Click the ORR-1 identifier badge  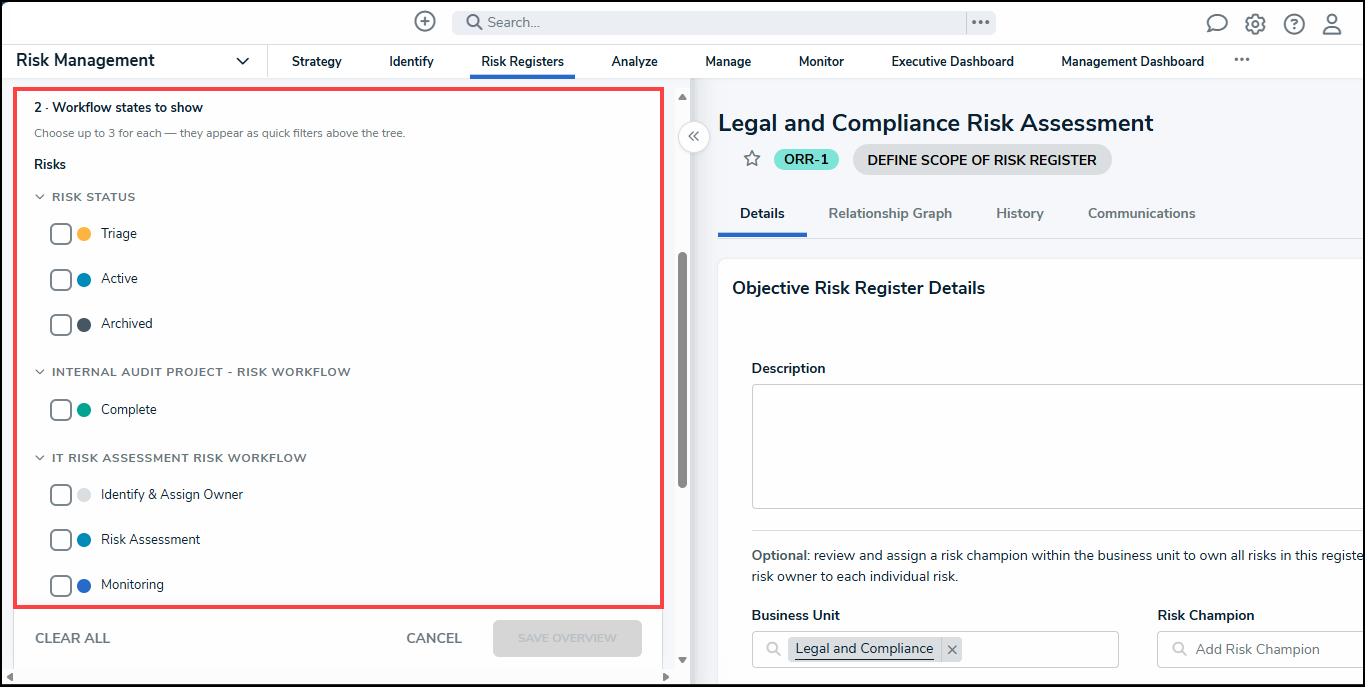point(806,159)
